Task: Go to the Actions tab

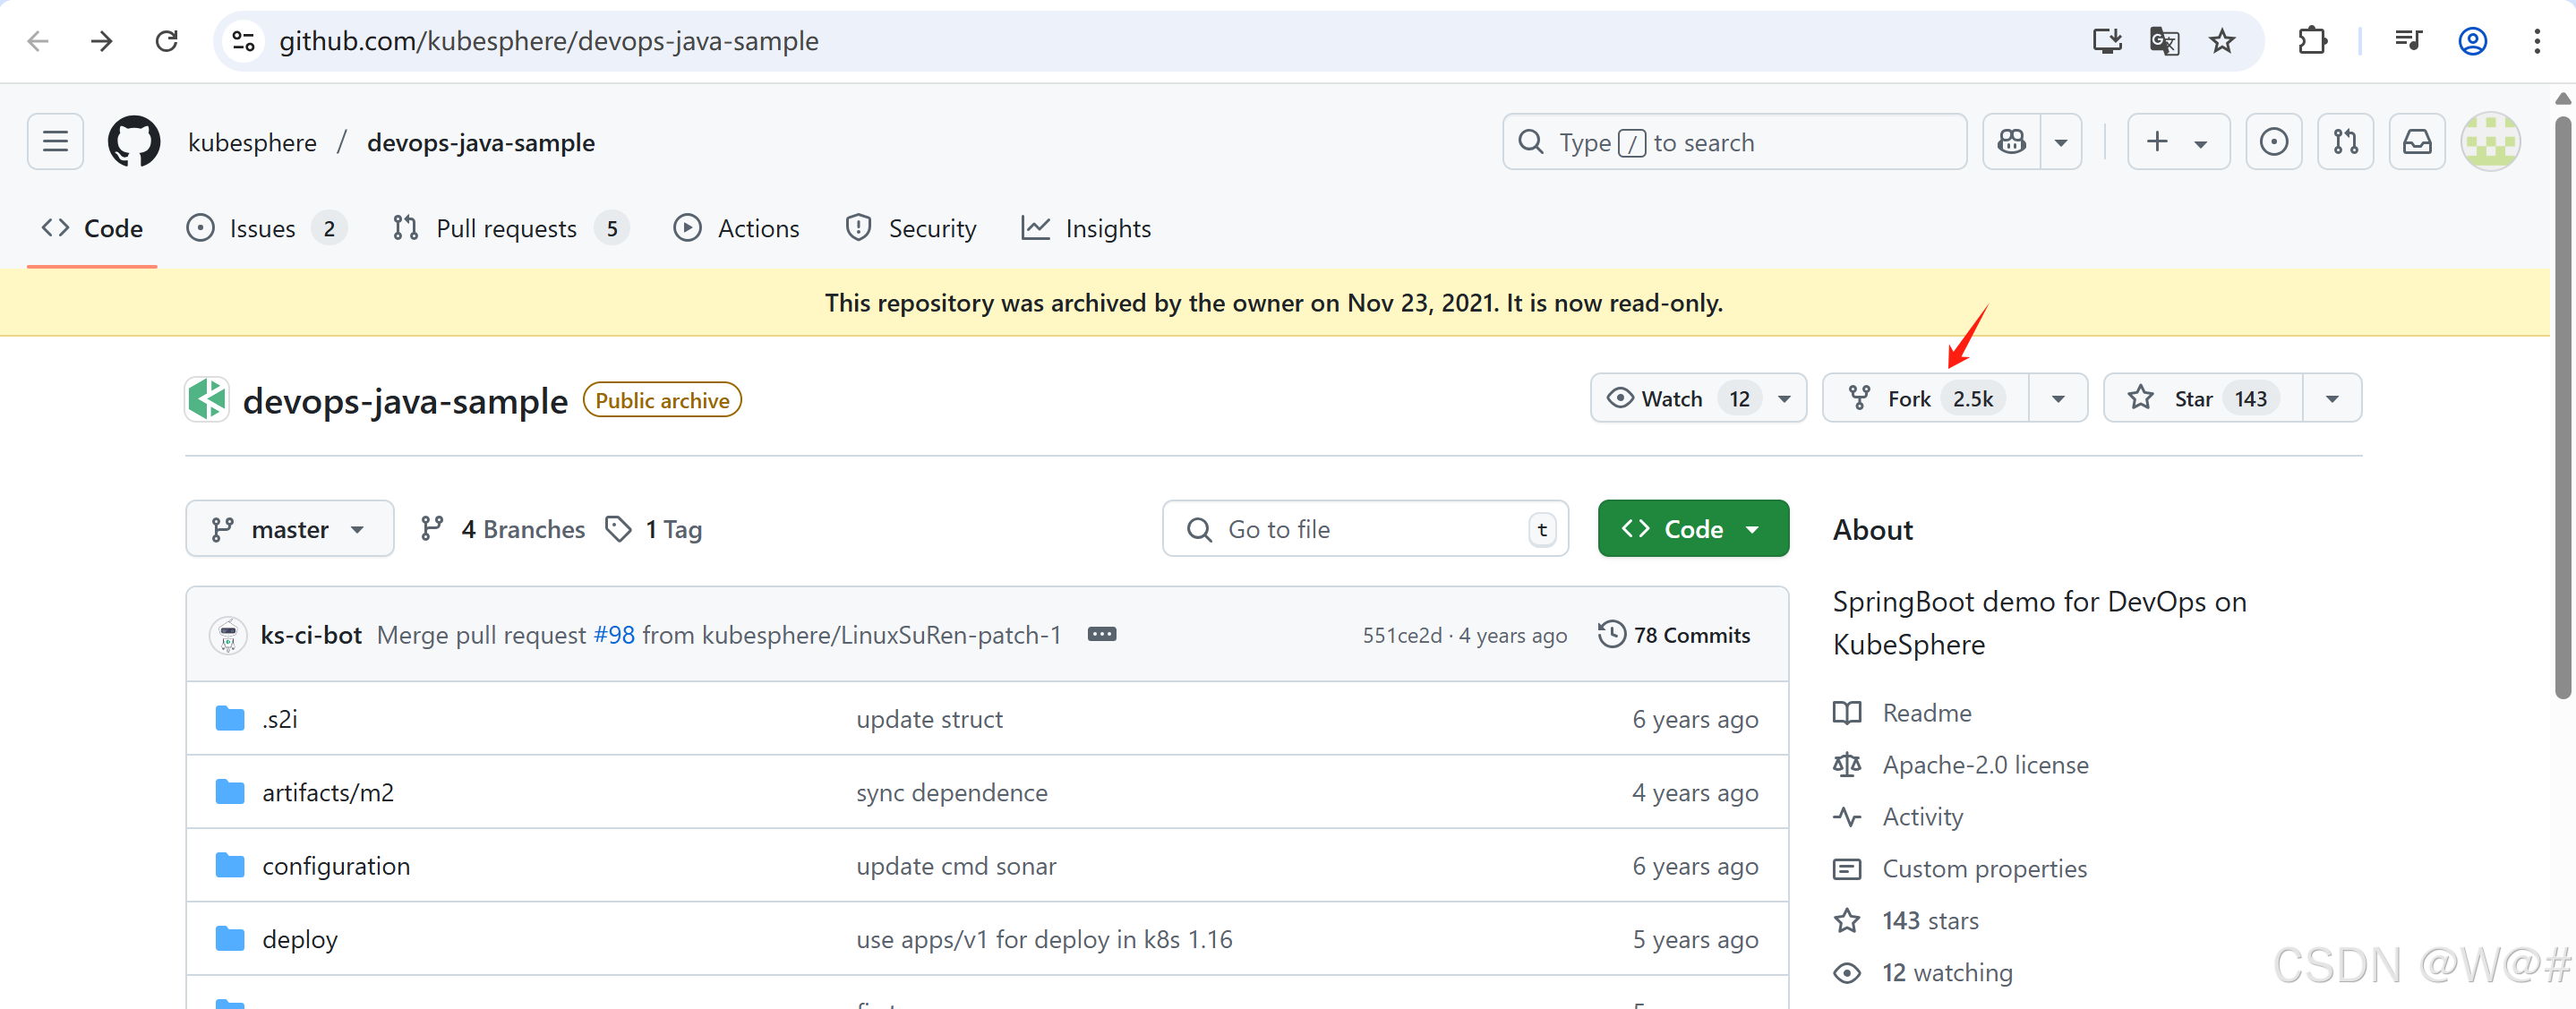Action: [x=737, y=228]
